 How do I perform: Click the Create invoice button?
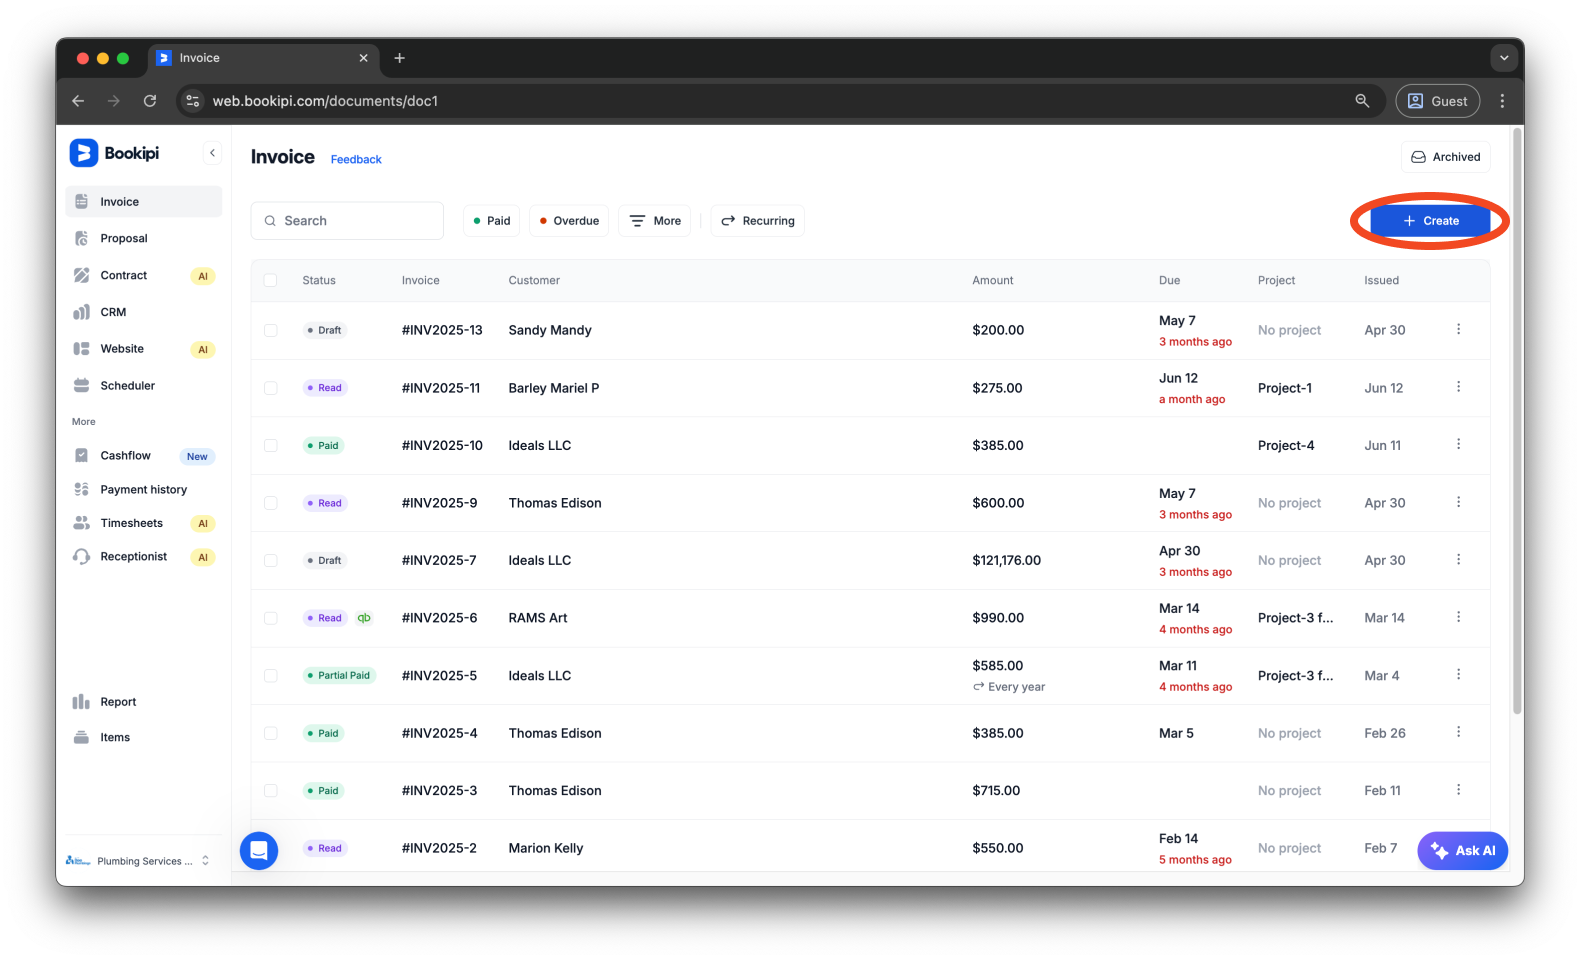pos(1430,221)
